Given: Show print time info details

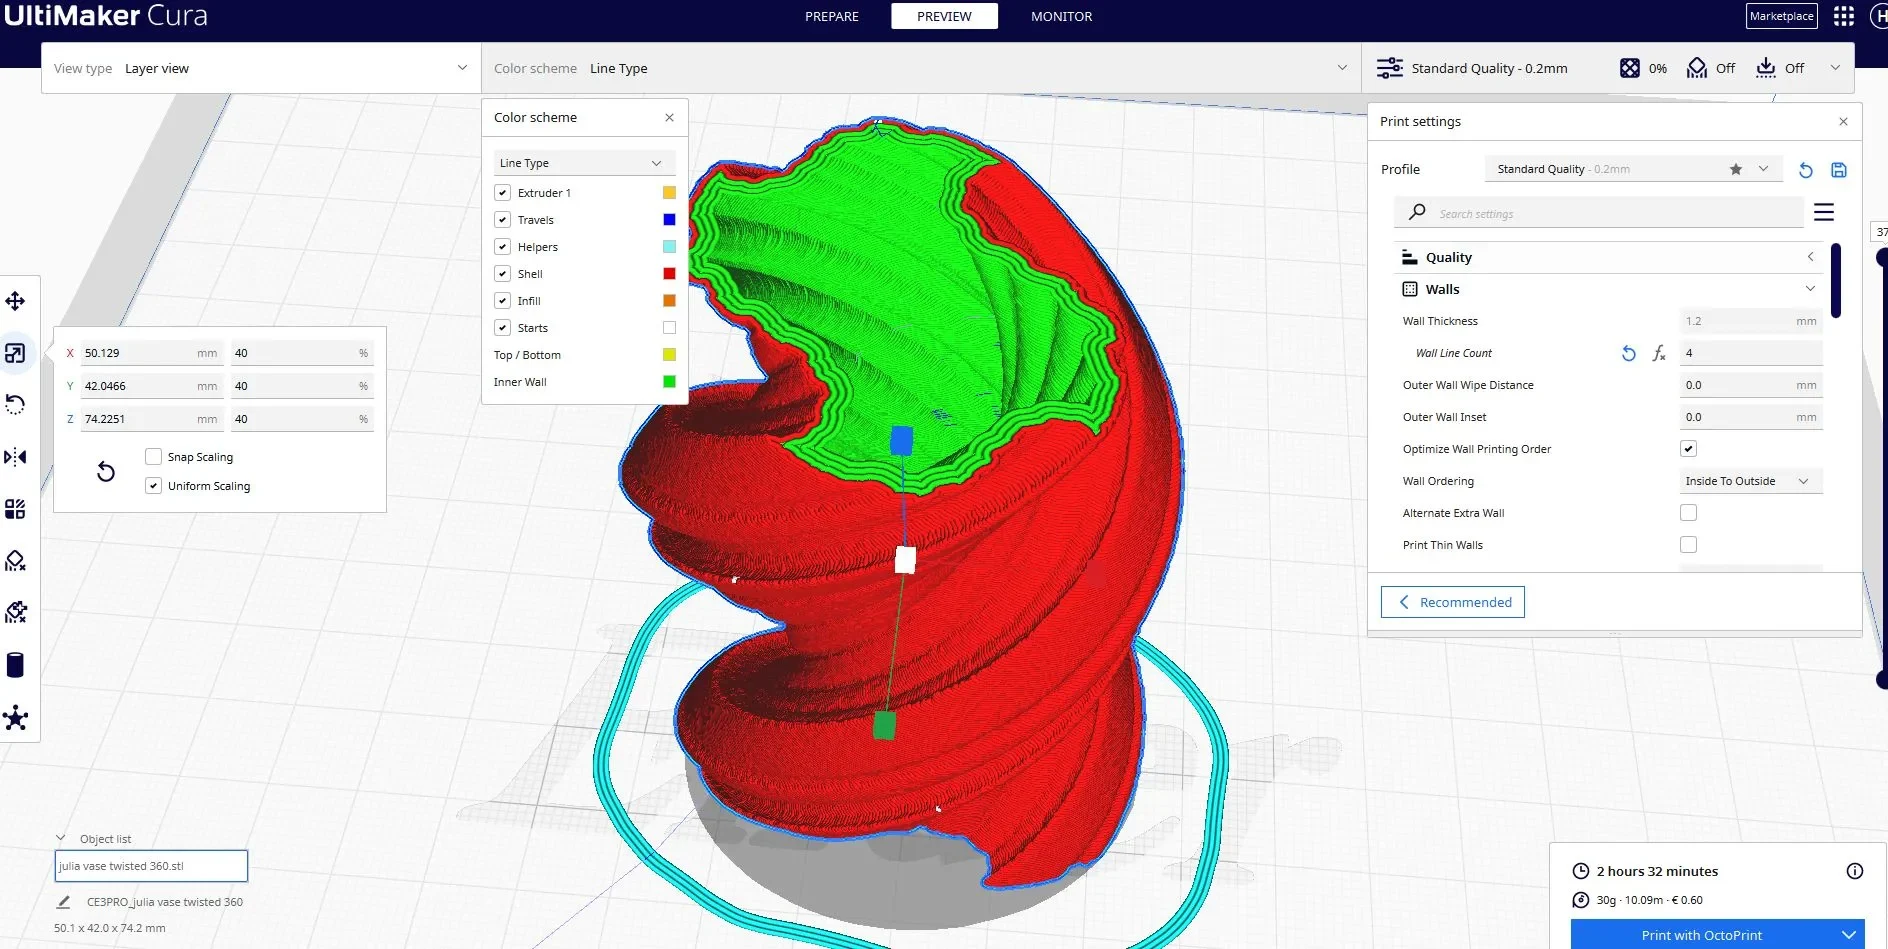Looking at the screenshot, I should 1854,871.
